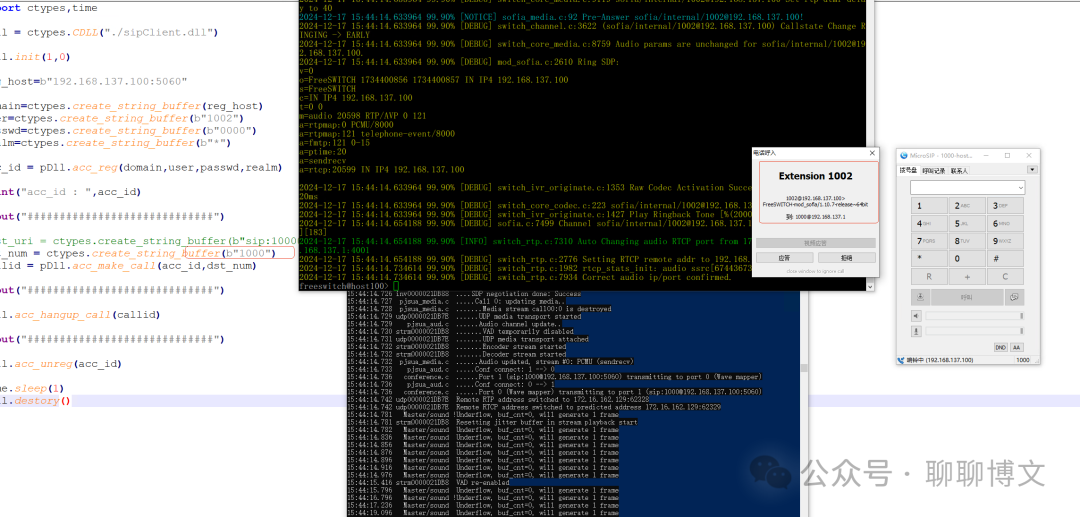Screen dimensions: 1080x517
Task: Dial digit 7 PQRS on the keypad
Action: [x=928, y=241]
